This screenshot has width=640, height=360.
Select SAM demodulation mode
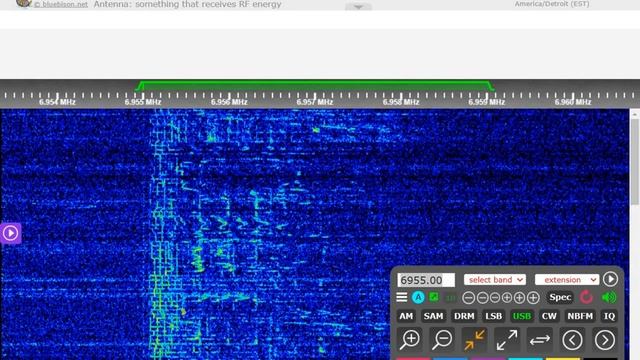433,316
